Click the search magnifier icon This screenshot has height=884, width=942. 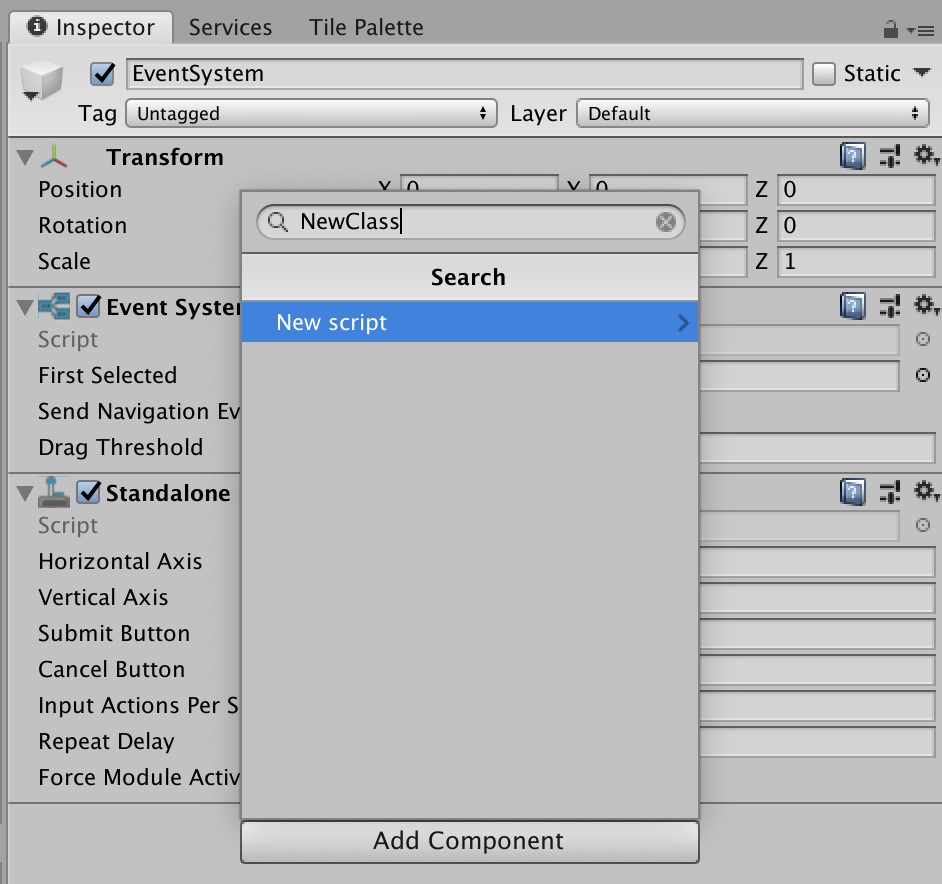point(278,222)
